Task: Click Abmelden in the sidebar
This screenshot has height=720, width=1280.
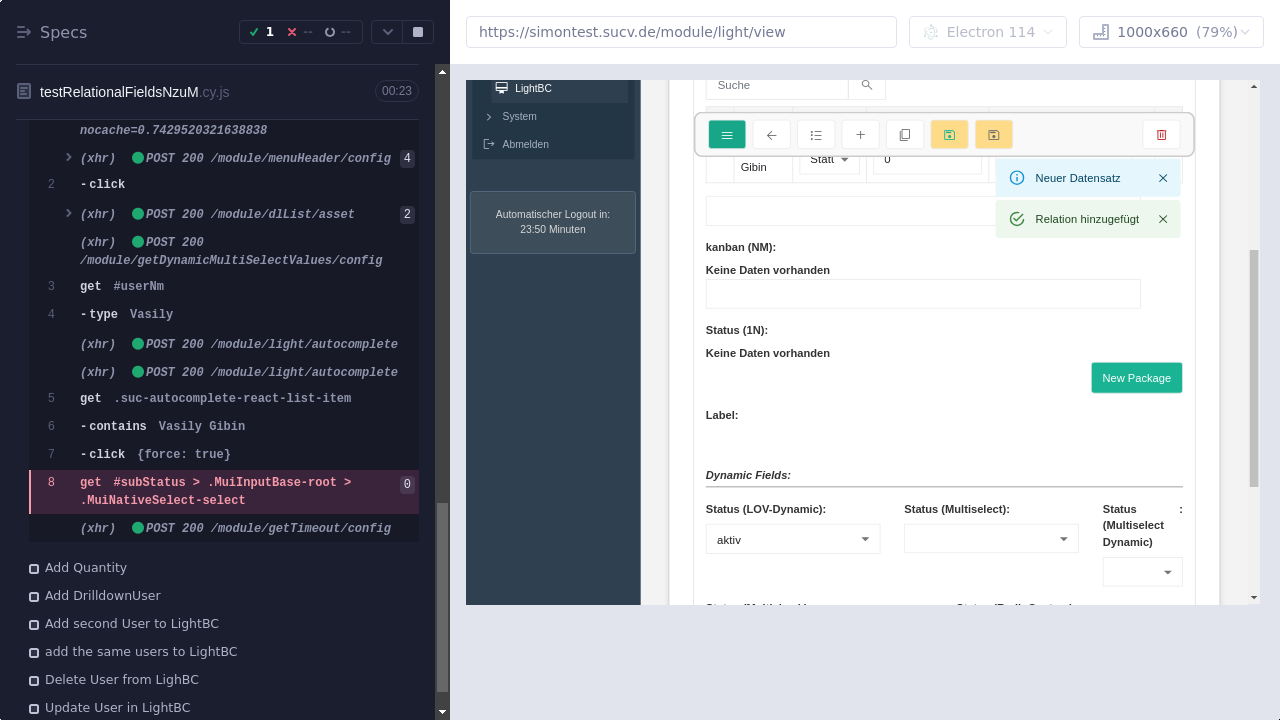Action: (x=525, y=144)
